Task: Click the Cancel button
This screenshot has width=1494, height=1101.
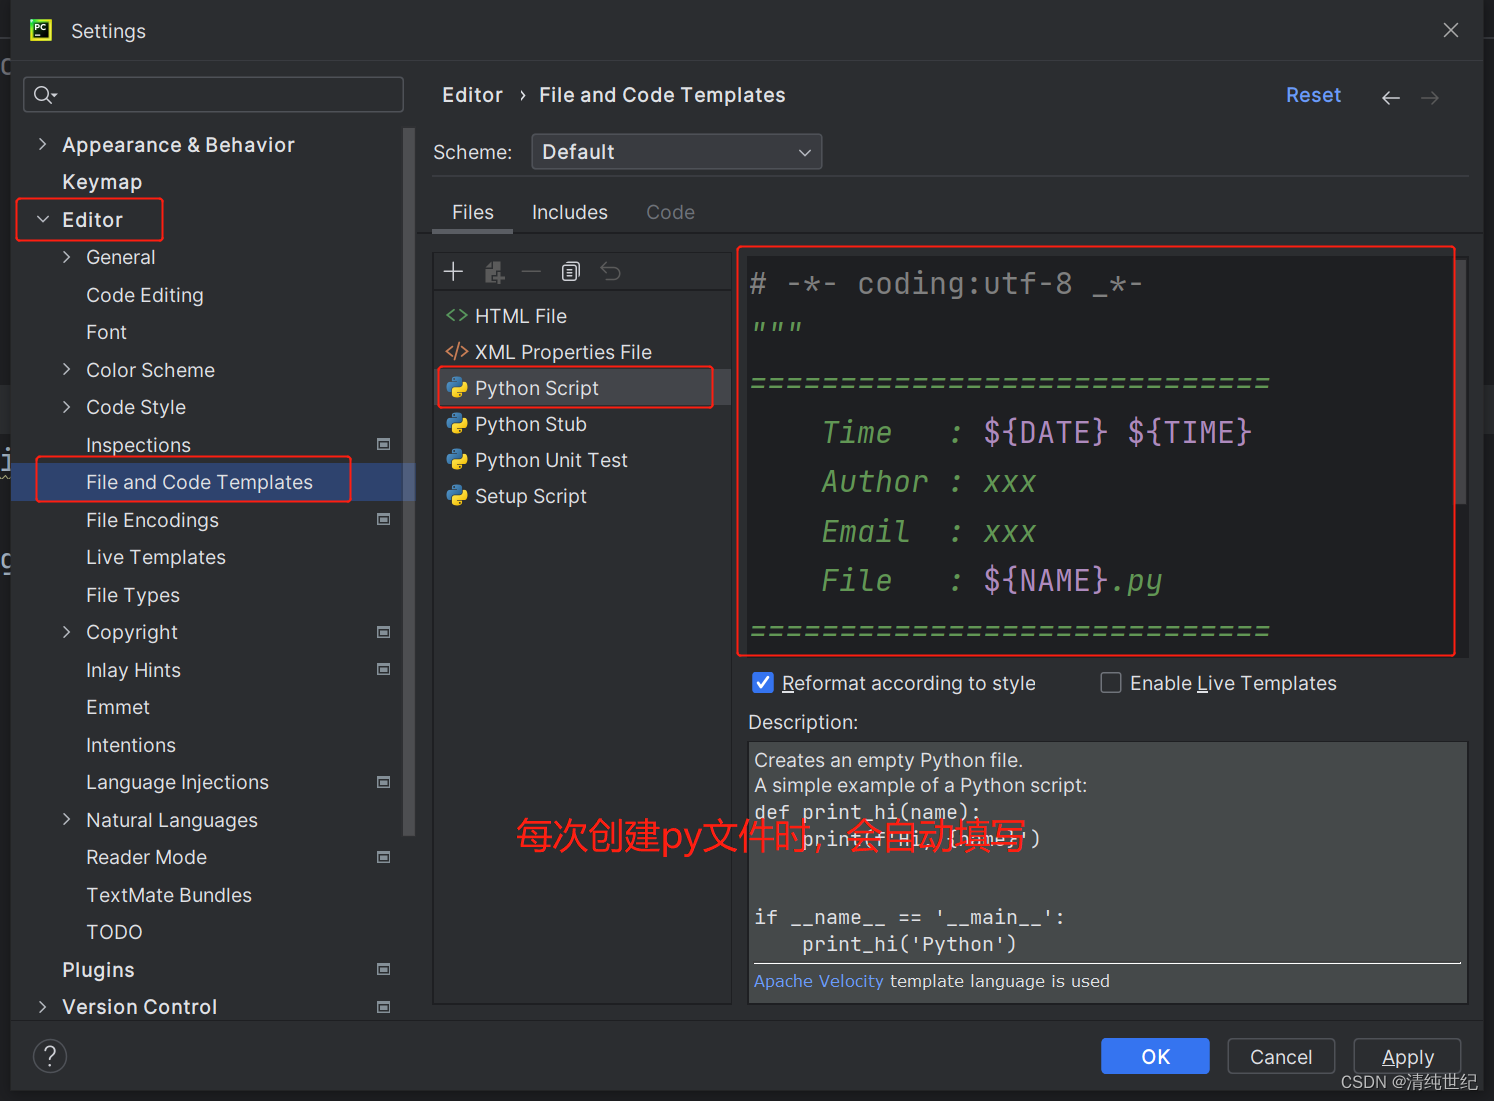Action: pyautogui.click(x=1281, y=1056)
